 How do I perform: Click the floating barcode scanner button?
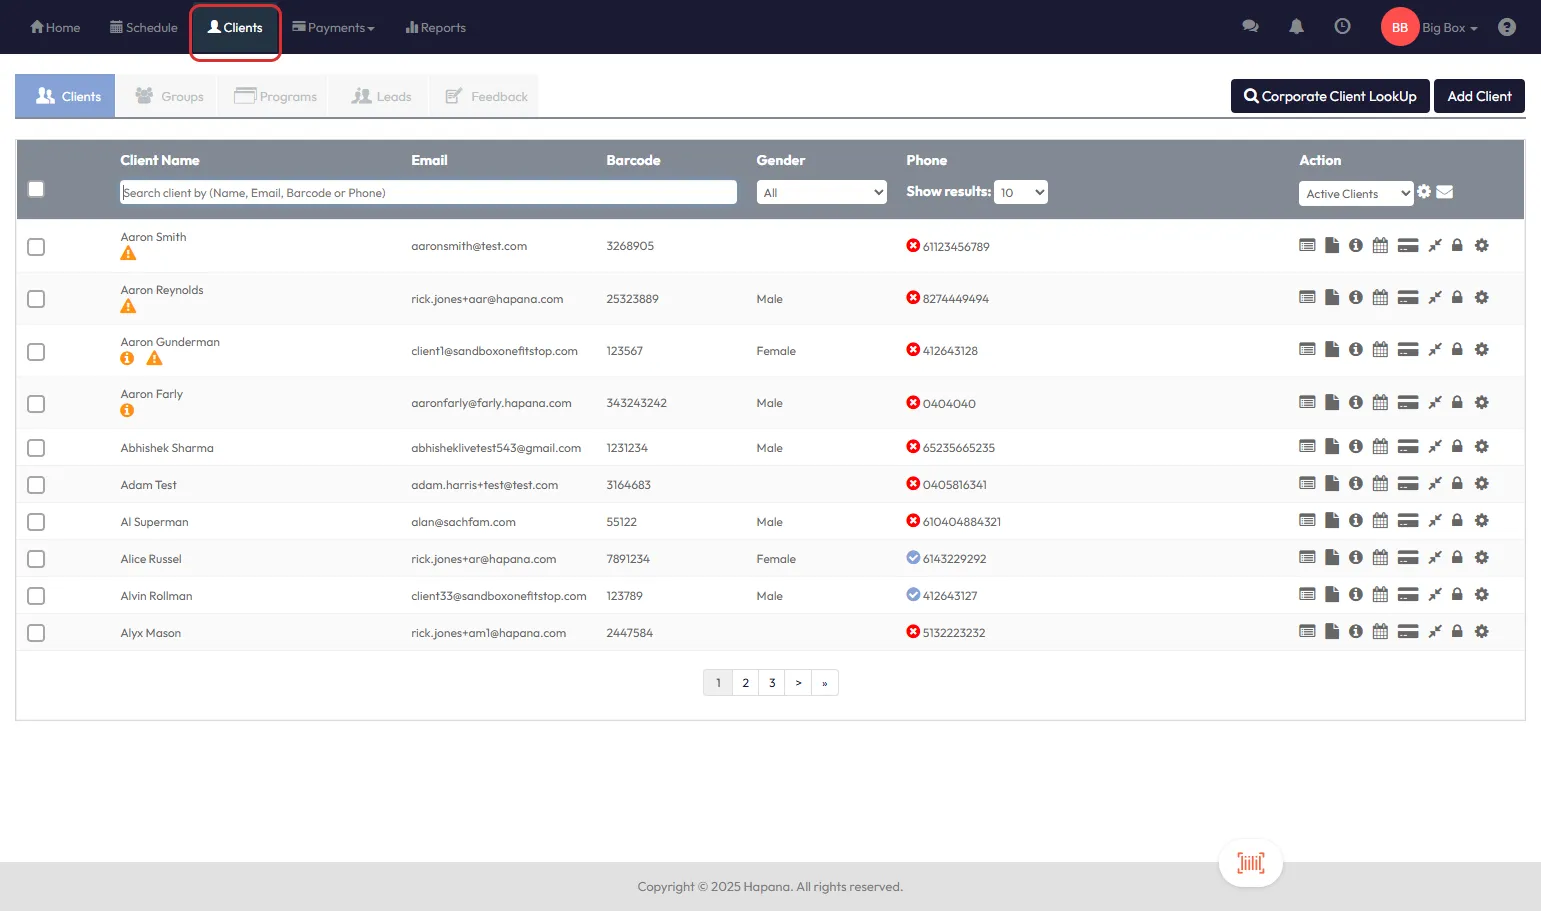pos(1250,863)
